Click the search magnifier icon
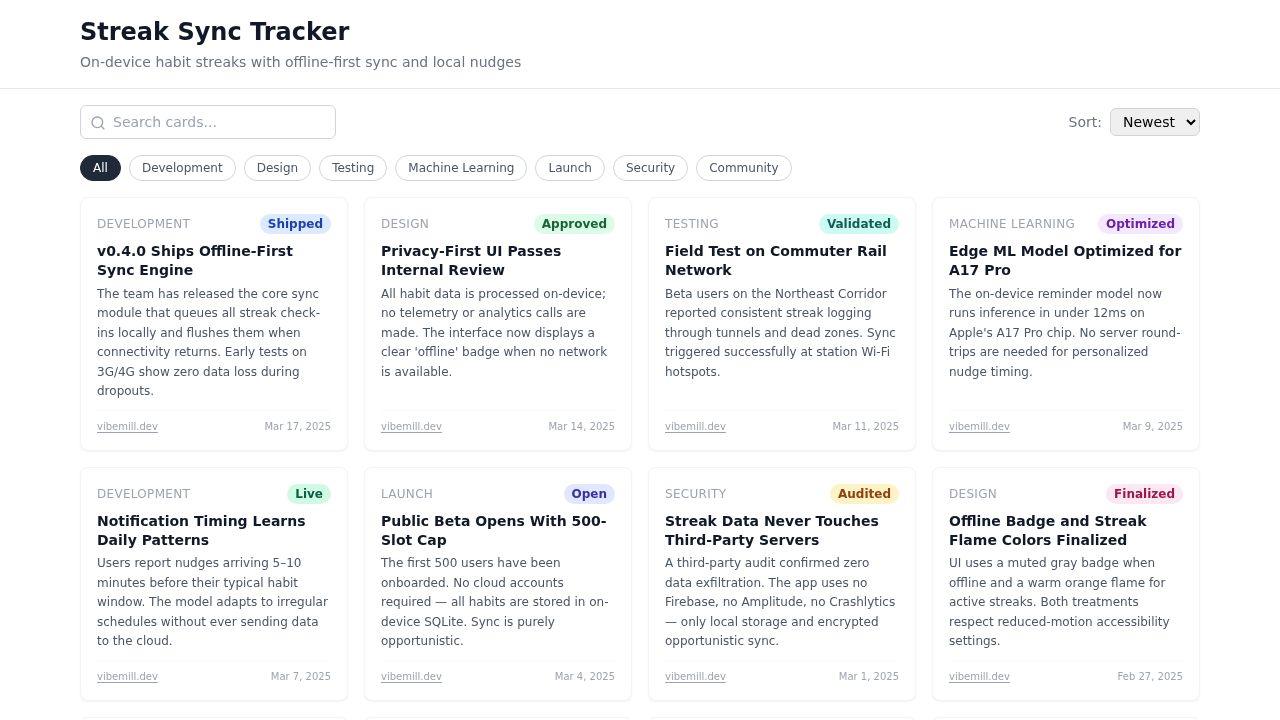 click(98, 123)
